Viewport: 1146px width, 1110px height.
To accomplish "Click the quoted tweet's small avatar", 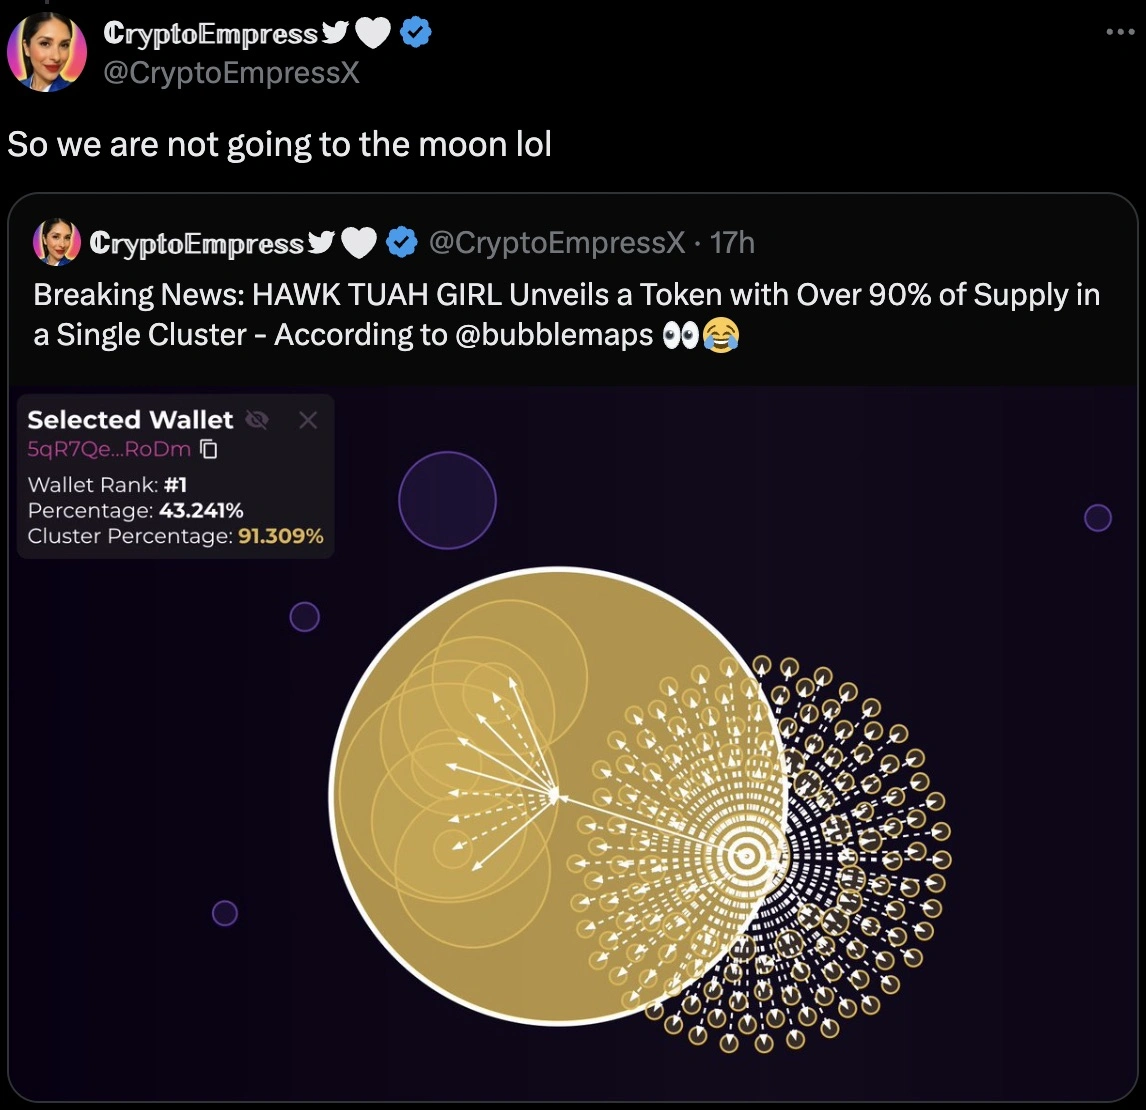I will coord(57,242).
